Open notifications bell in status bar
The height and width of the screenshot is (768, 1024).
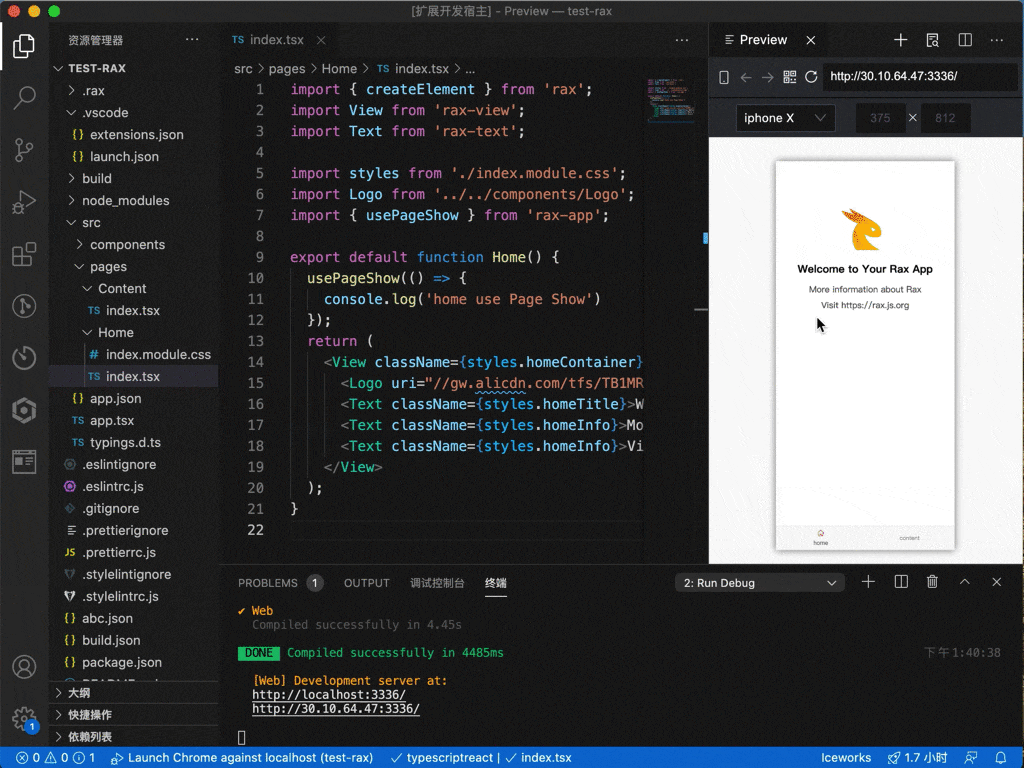coord(1000,758)
